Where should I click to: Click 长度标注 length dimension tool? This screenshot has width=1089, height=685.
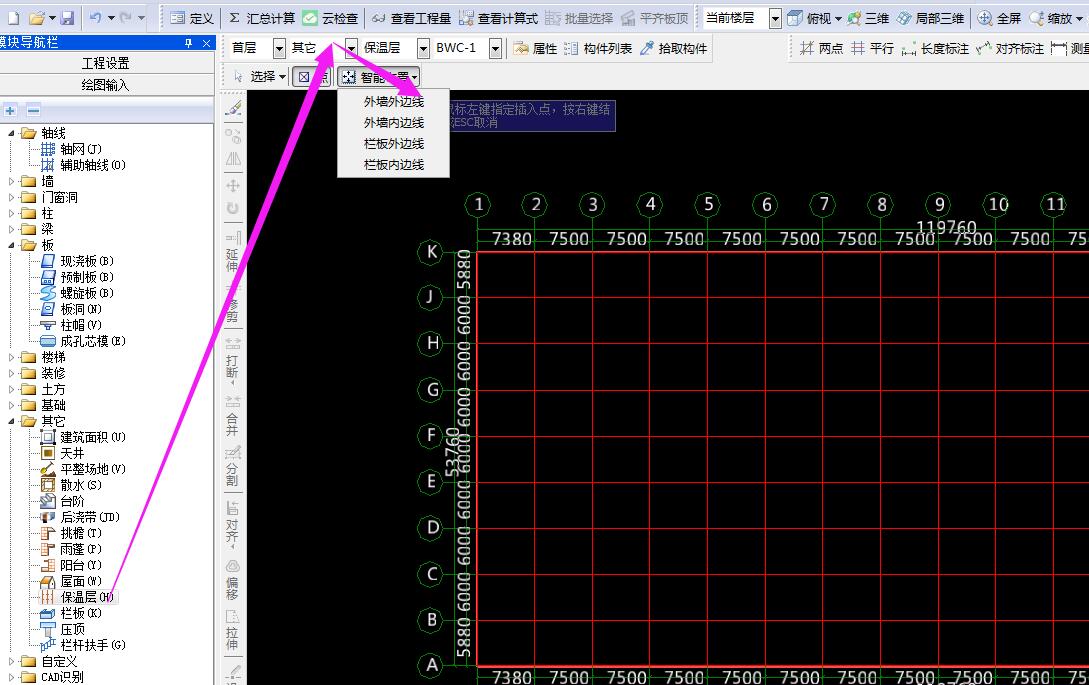935,48
